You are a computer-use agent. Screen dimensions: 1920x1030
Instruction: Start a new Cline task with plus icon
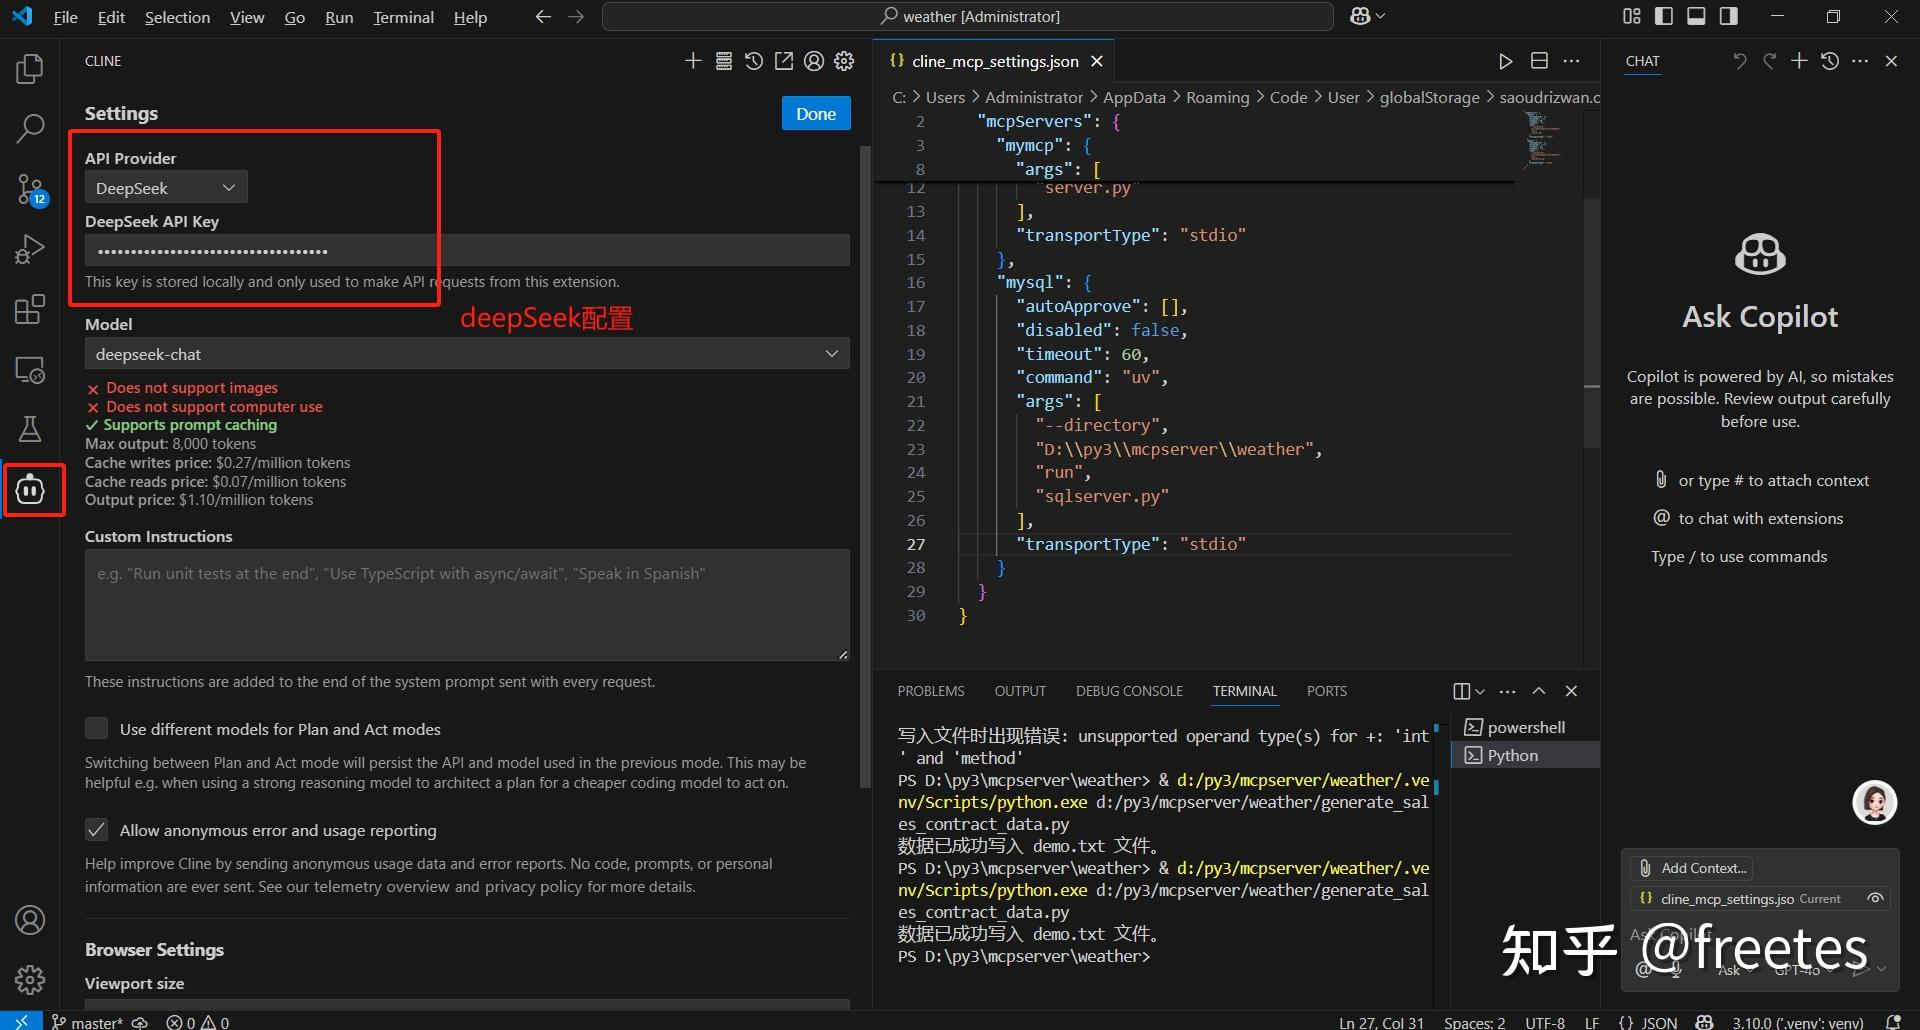click(x=693, y=61)
